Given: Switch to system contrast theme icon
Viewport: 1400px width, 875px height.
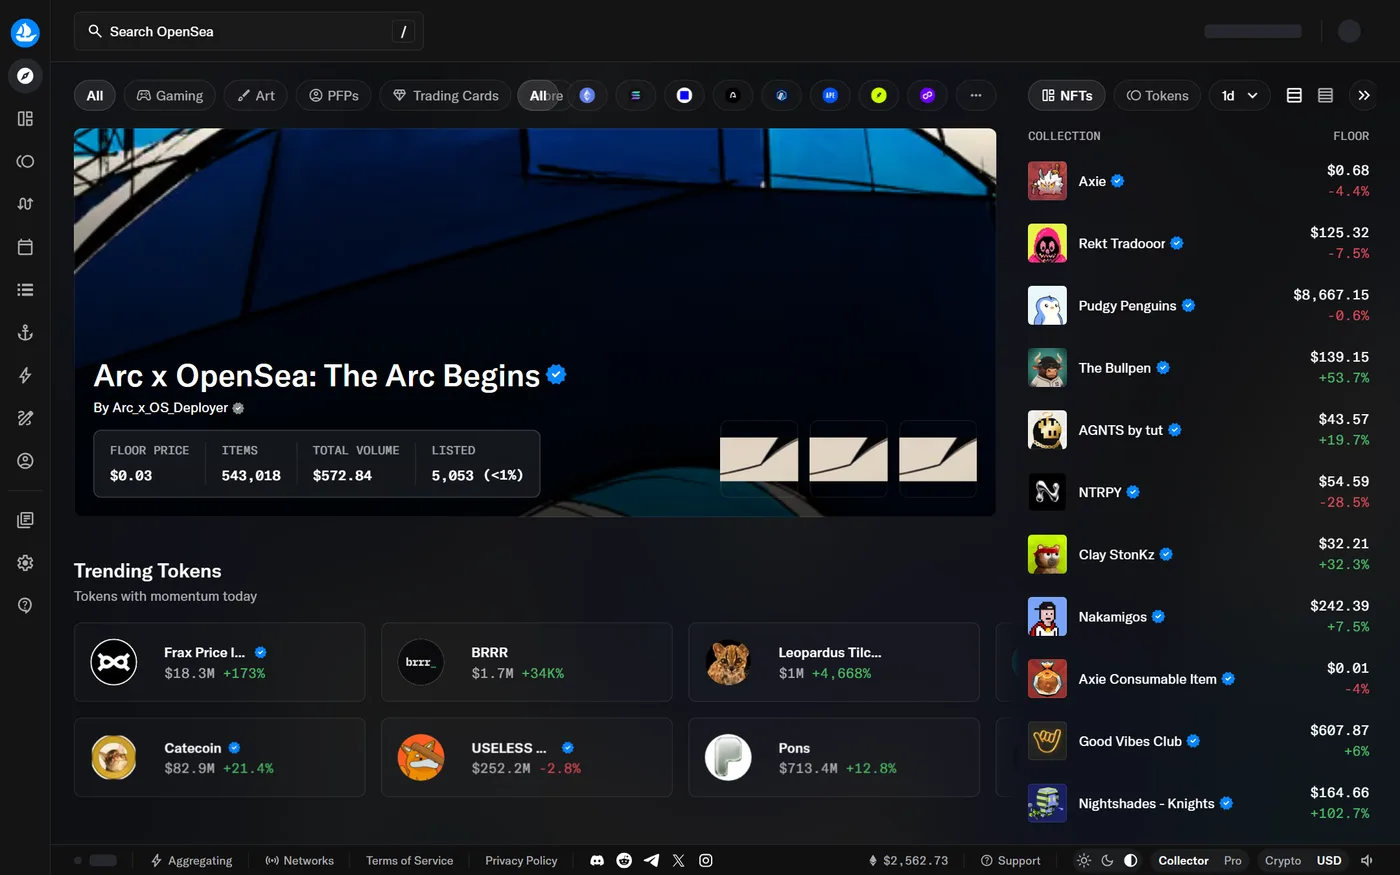Looking at the screenshot, I should pos(1131,860).
